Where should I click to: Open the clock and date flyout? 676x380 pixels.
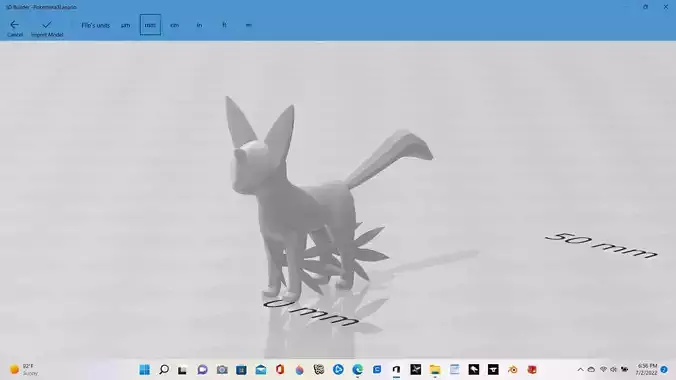[x=647, y=370]
